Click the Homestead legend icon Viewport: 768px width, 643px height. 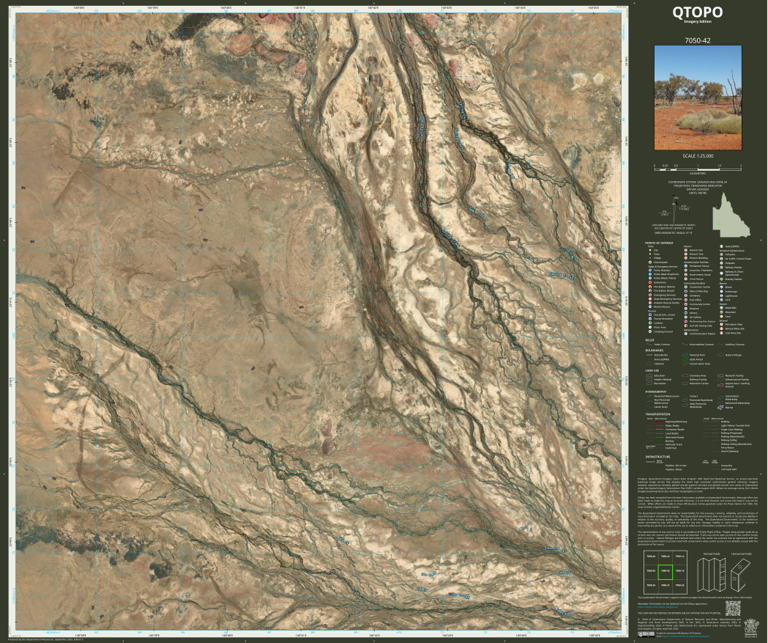click(x=650, y=262)
